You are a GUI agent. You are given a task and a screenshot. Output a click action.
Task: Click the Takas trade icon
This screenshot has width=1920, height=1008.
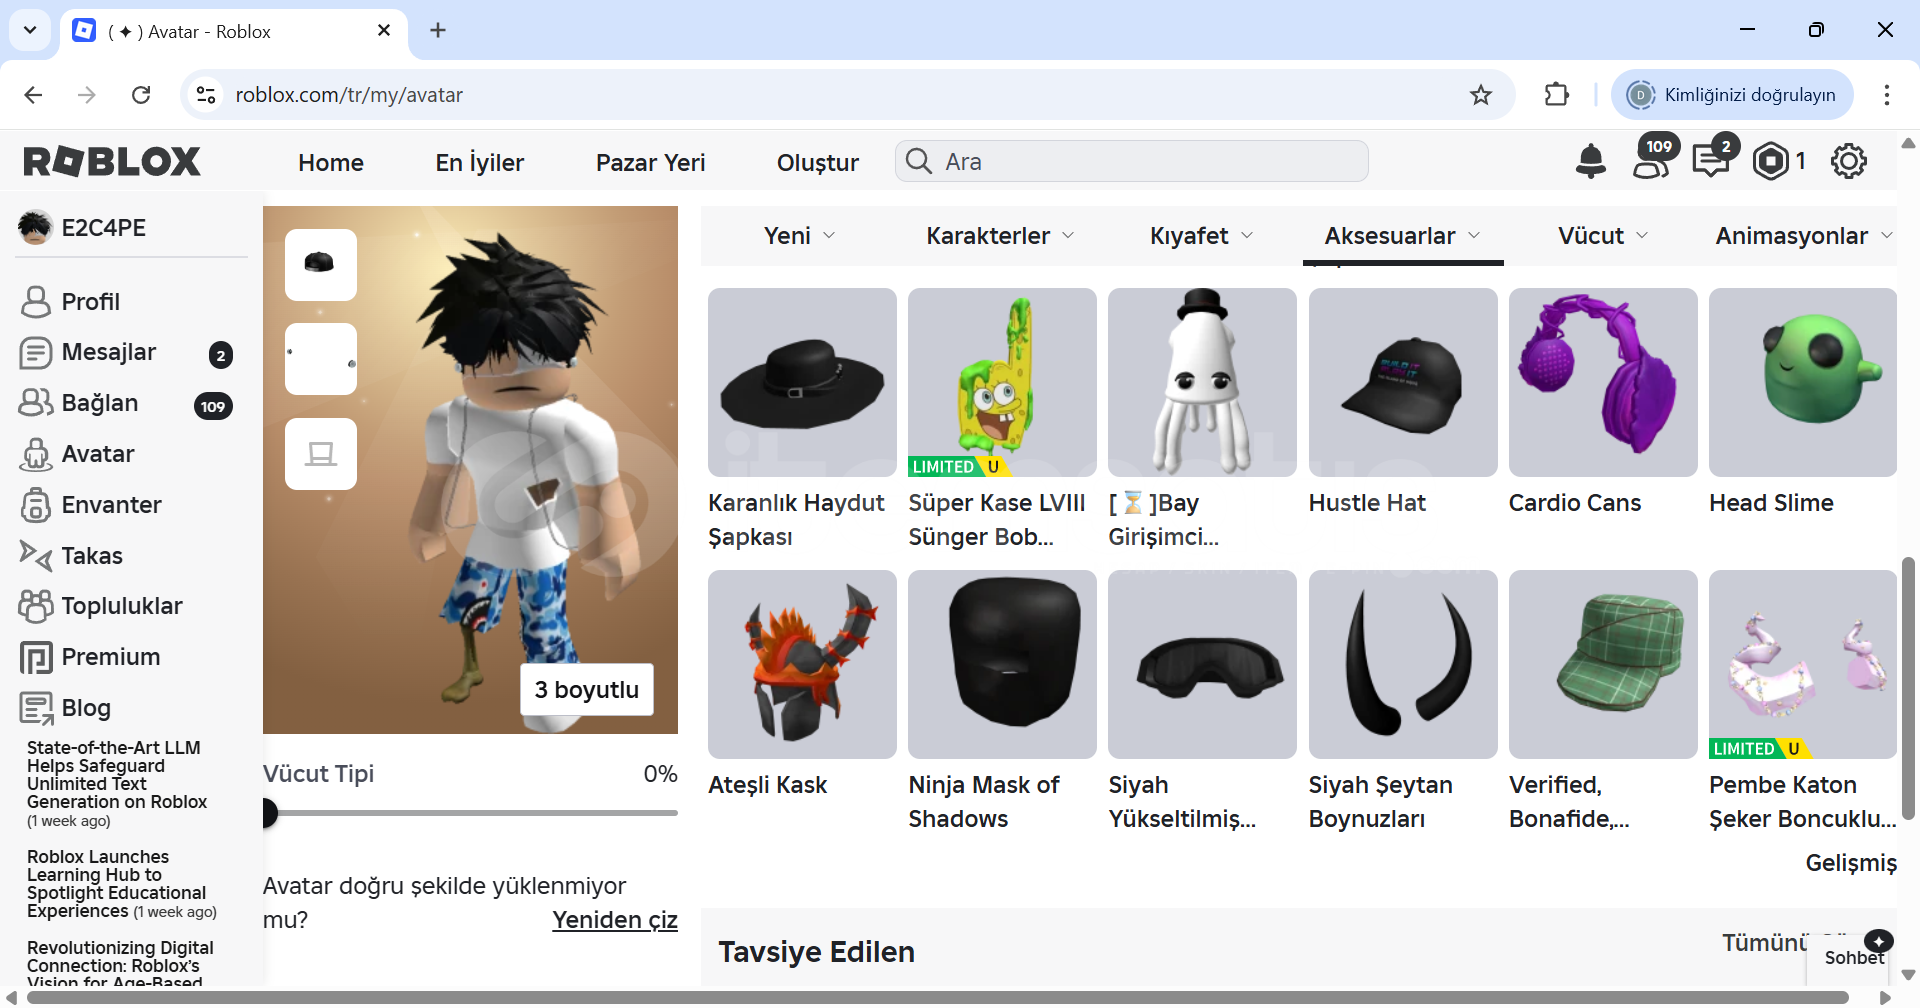(x=36, y=555)
